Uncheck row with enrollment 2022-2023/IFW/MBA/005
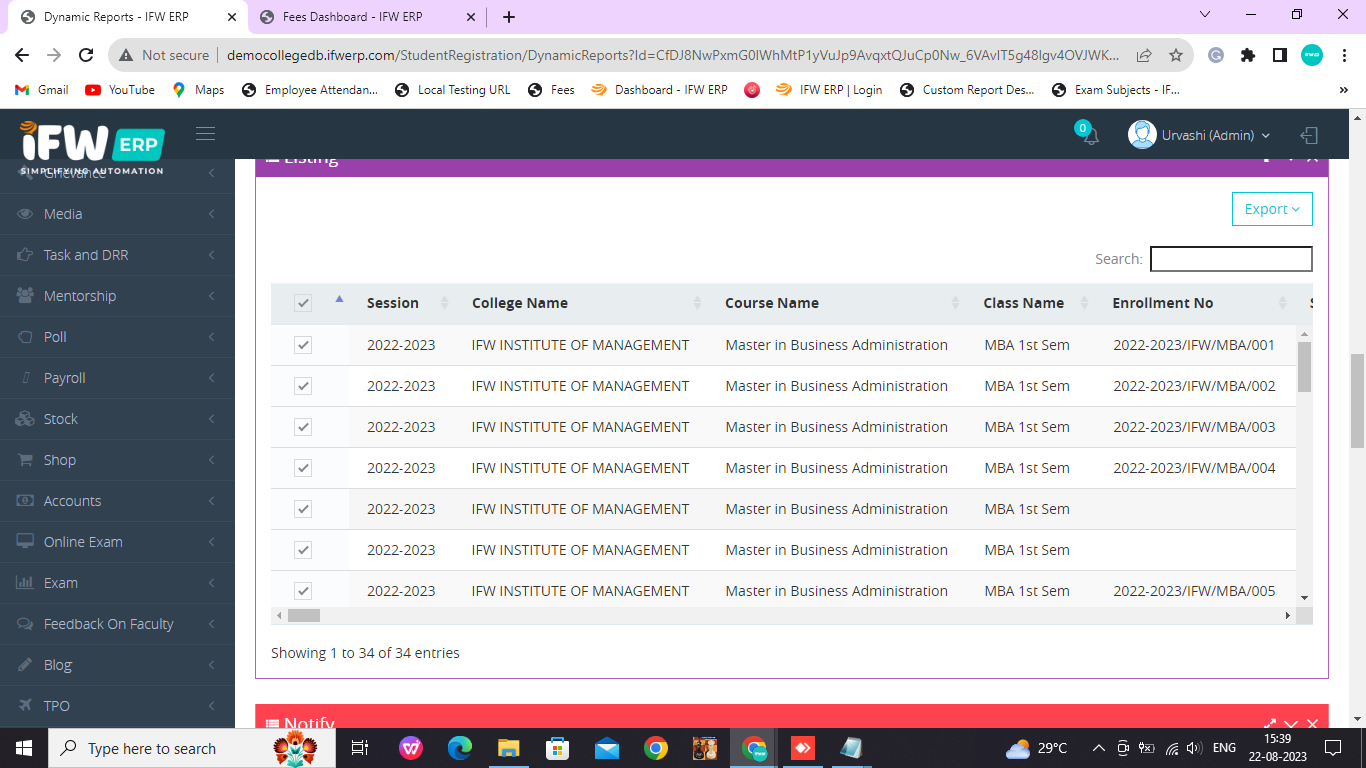The width and height of the screenshot is (1366, 768). click(303, 591)
